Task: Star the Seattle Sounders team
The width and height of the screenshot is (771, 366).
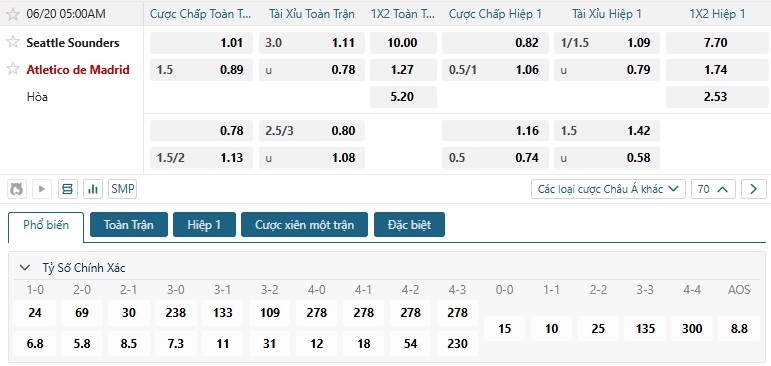Action: pyautogui.click(x=13, y=42)
